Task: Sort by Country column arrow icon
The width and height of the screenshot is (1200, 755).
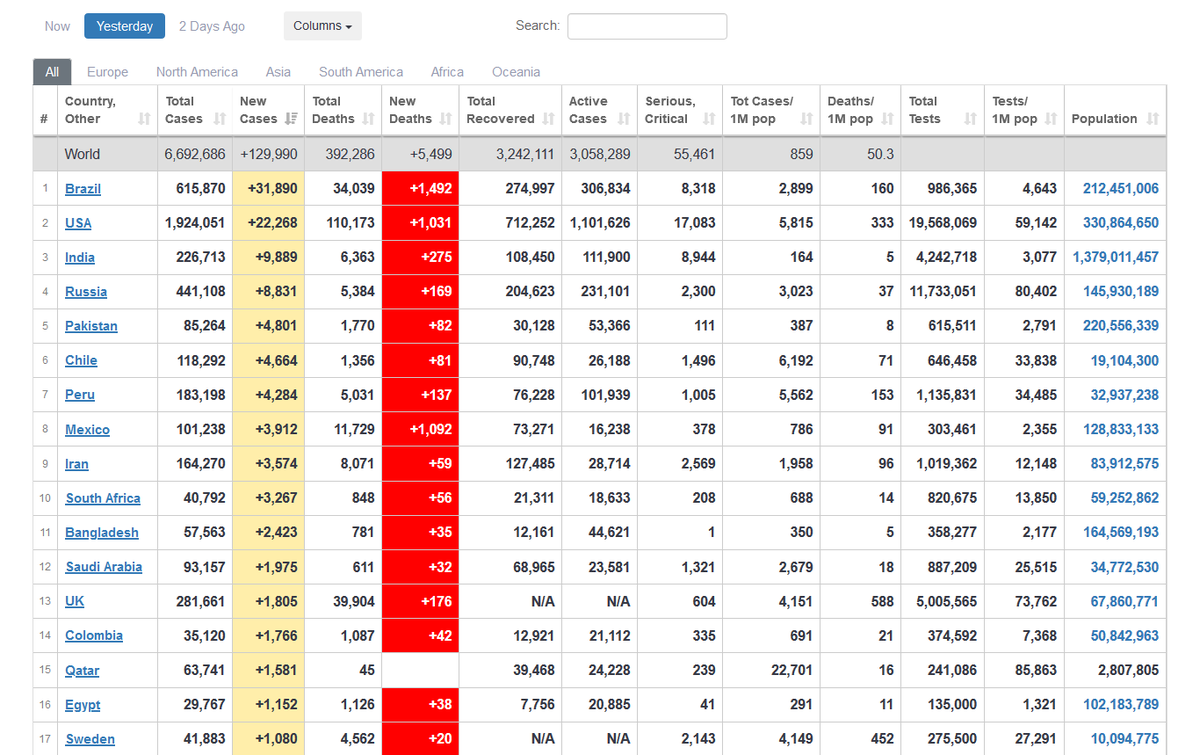Action: (144, 119)
